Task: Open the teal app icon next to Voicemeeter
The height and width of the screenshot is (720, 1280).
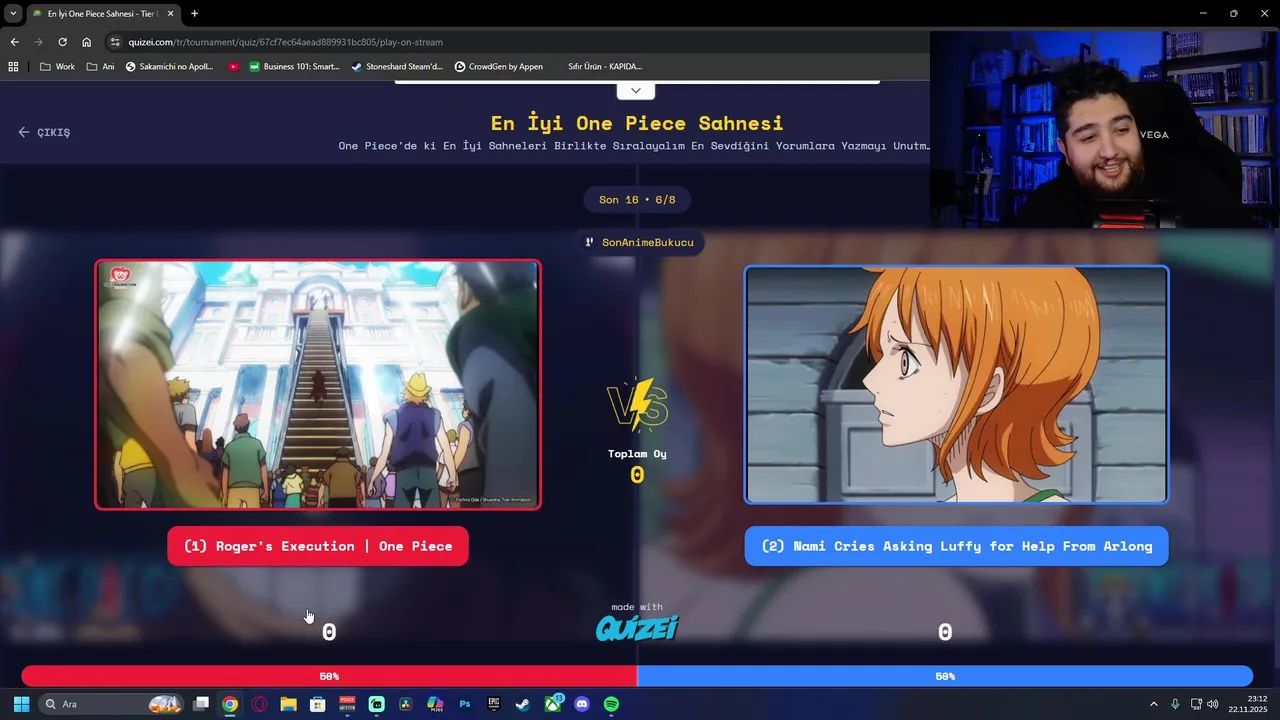Action: coord(376,704)
